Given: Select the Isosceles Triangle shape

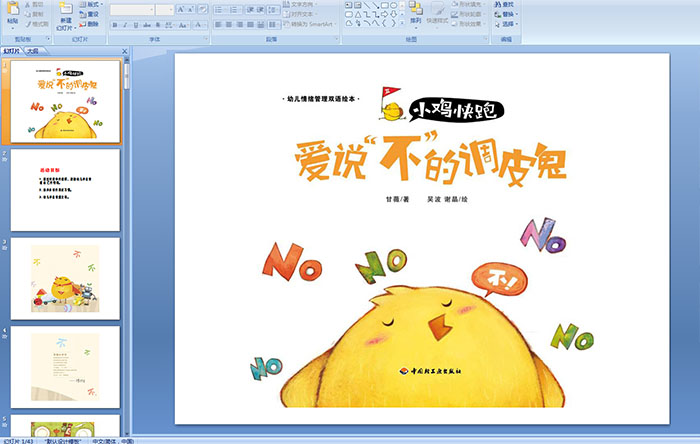Looking at the screenshot, I should [358, 14].
